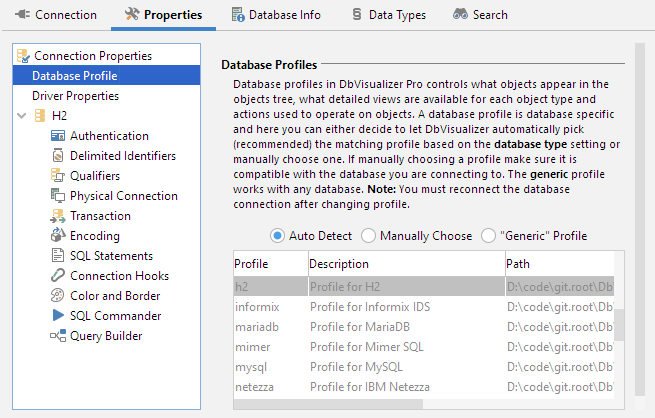Click the Color and Border icon
655x418 pixels.
[x=57, y=296]
